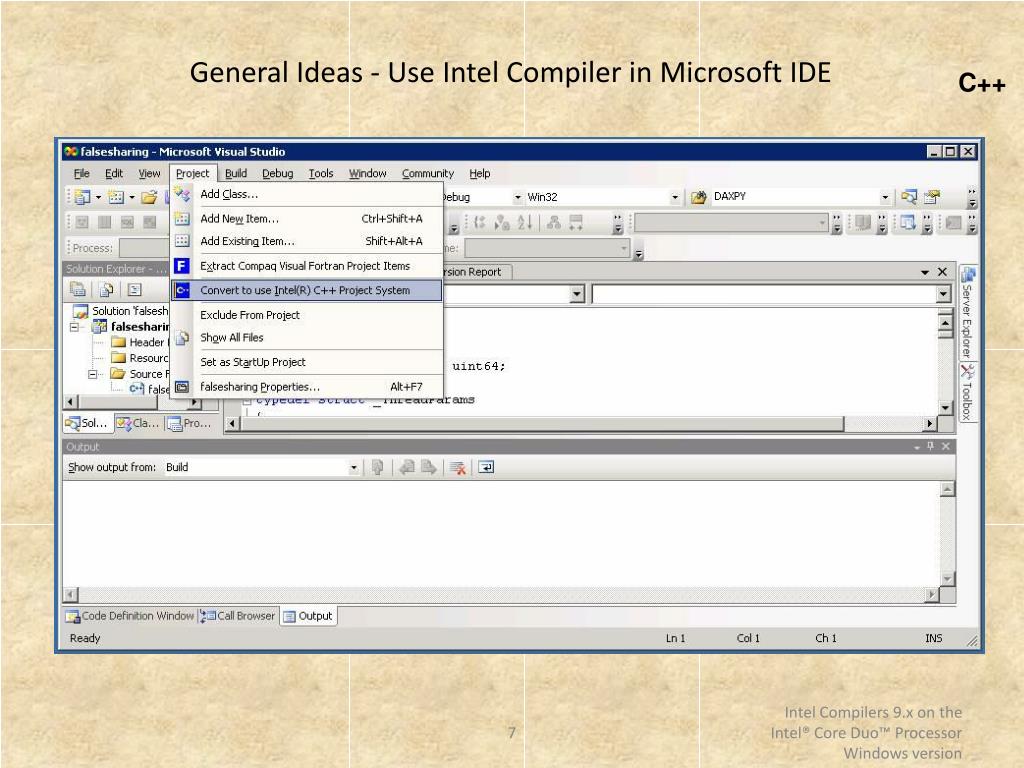Go to next message in Output toolbar
The image size is (1024, 768).
429,468
